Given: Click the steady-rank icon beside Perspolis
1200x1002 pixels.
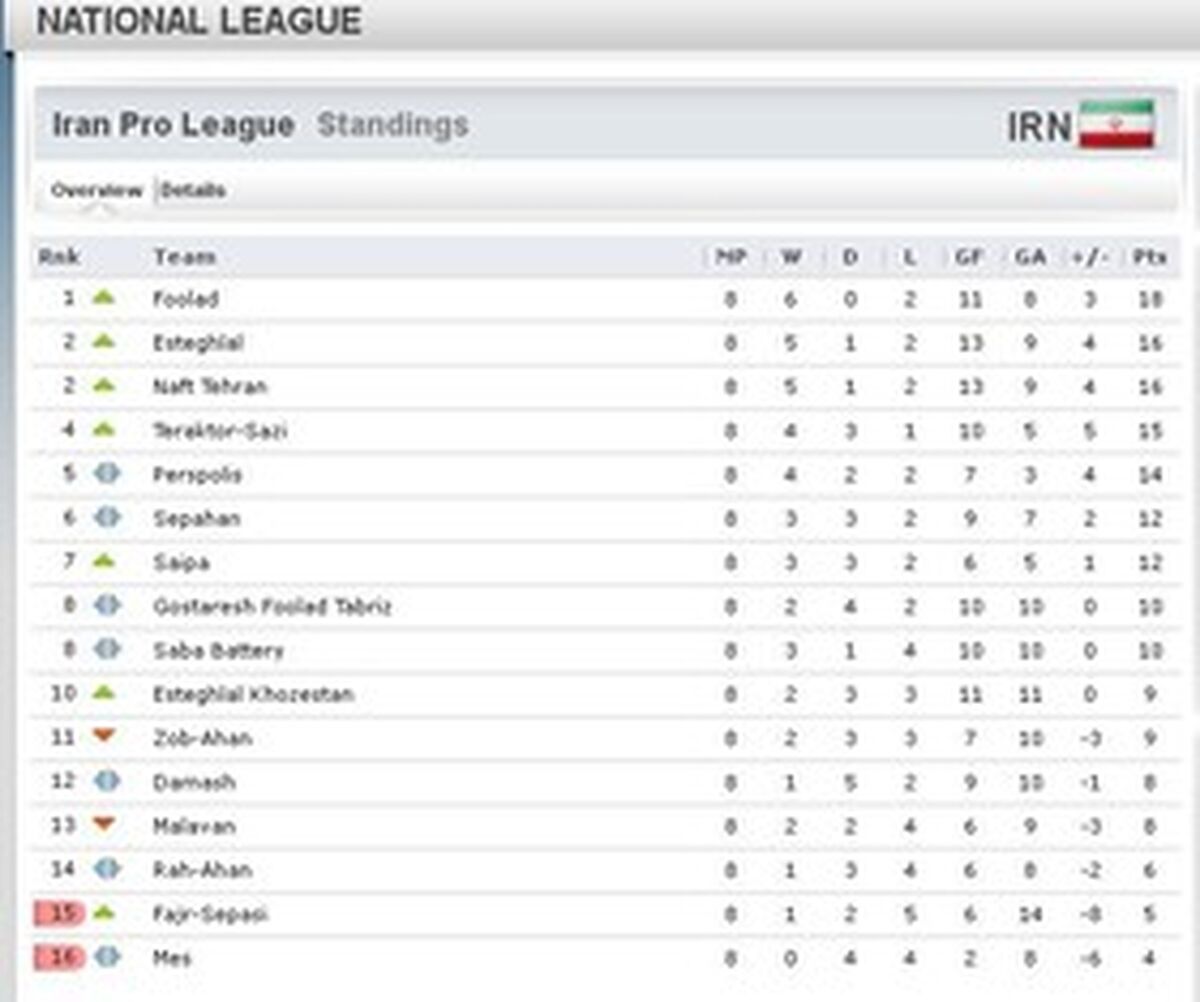Looking at the screenshot, I should (107, 473).
